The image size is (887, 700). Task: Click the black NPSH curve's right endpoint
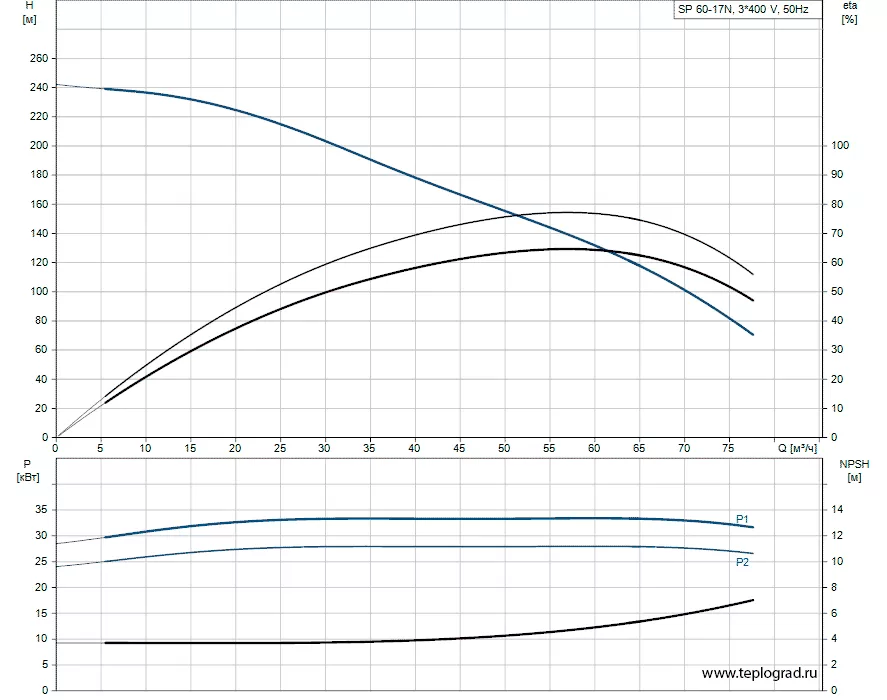point(753,600)
